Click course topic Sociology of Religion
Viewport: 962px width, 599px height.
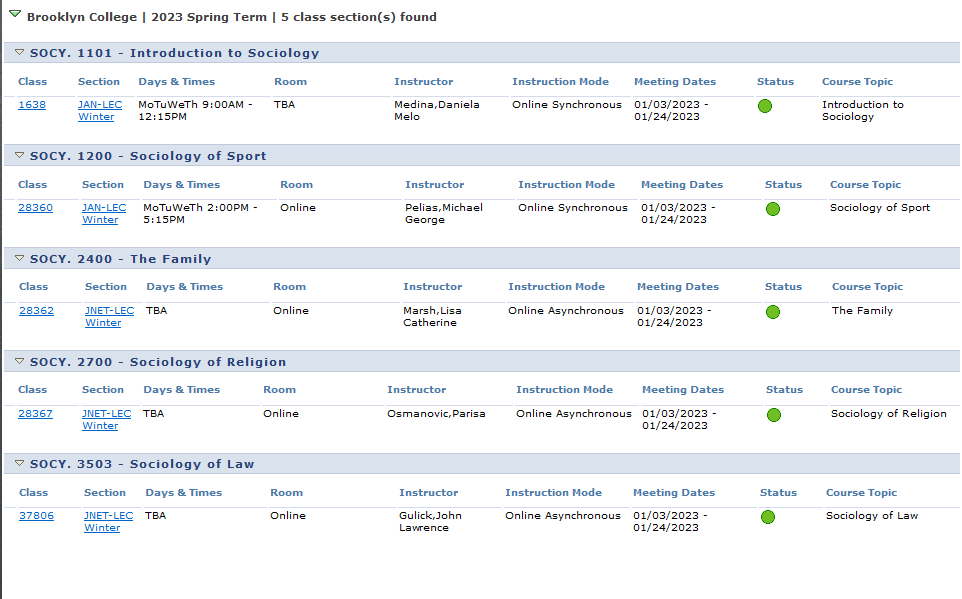(x=889, y=414)
